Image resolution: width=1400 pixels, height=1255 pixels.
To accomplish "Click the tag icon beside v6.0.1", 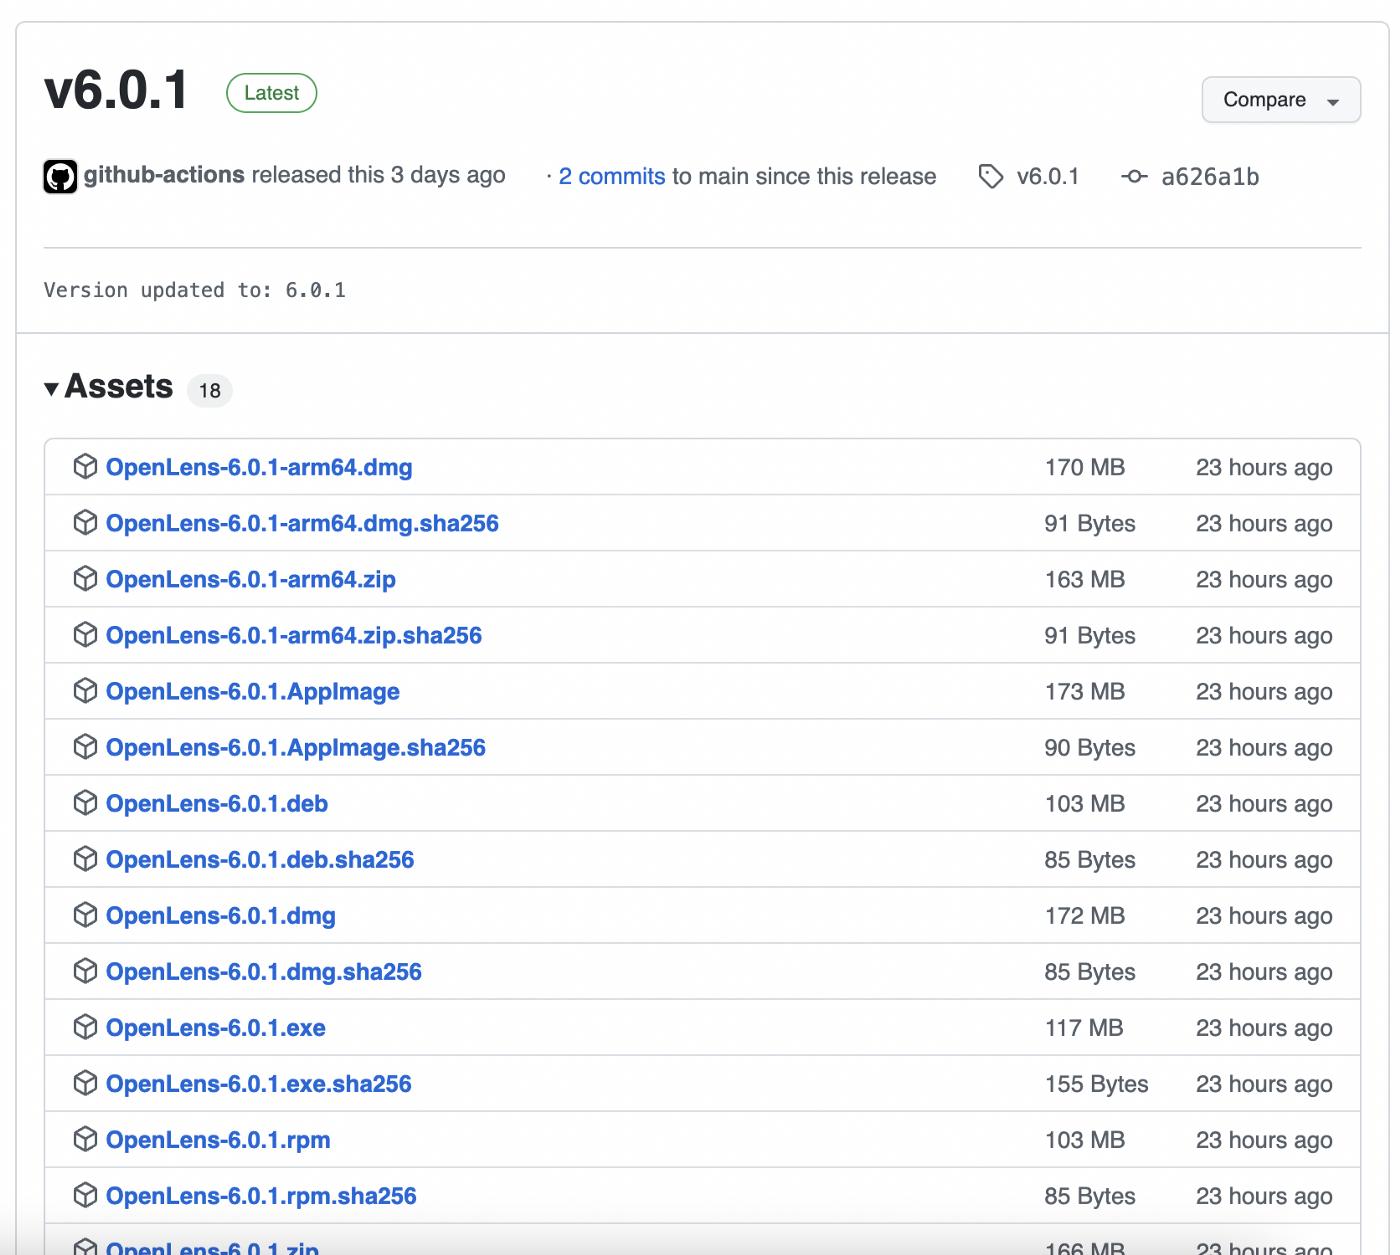I will coord(991,176).
